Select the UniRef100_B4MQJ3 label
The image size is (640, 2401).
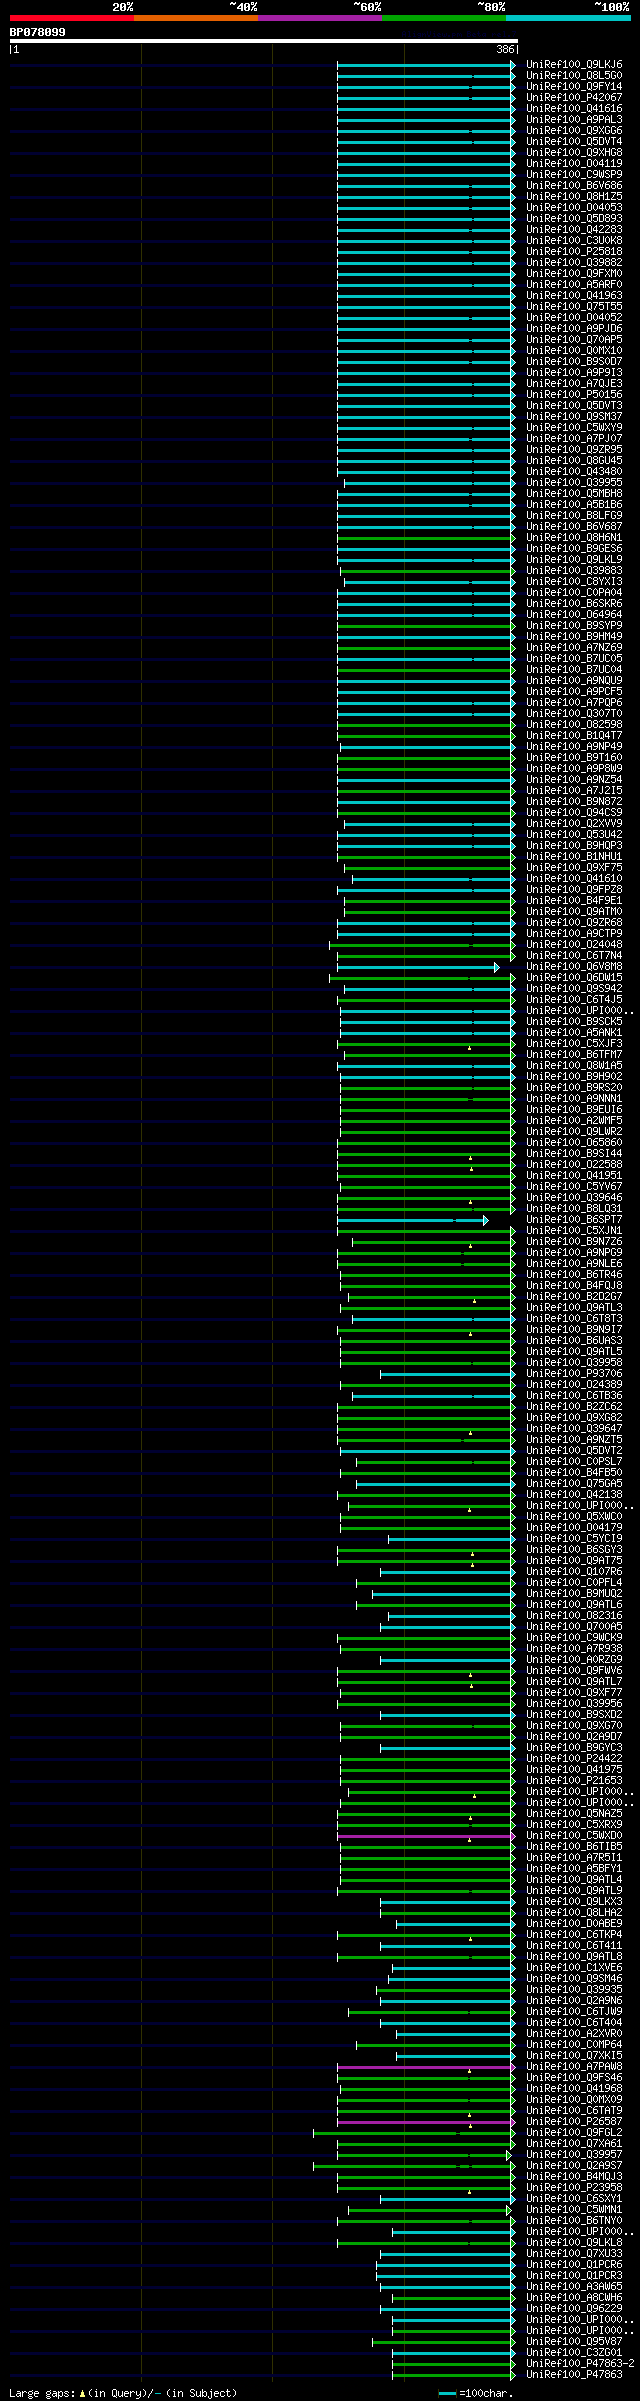(574, 2176)
